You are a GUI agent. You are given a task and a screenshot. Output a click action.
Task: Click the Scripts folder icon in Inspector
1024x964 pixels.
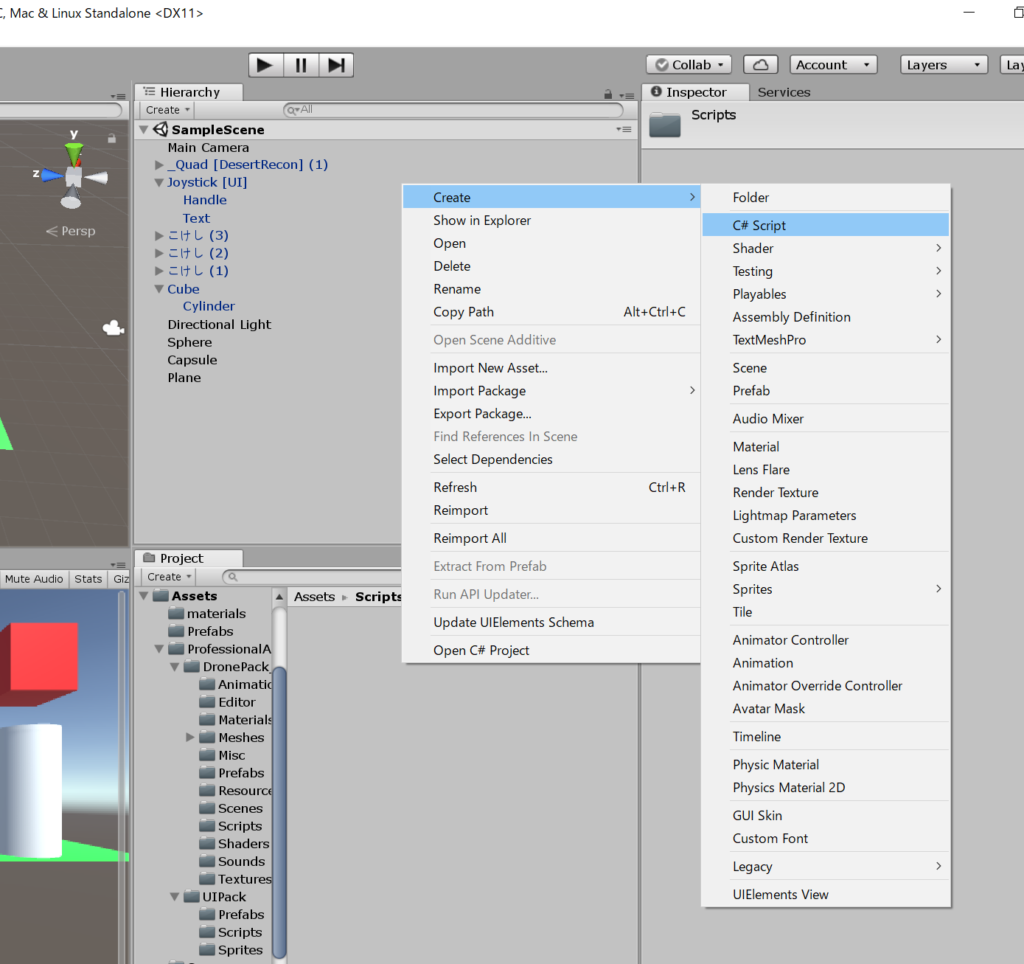point(664,123)
